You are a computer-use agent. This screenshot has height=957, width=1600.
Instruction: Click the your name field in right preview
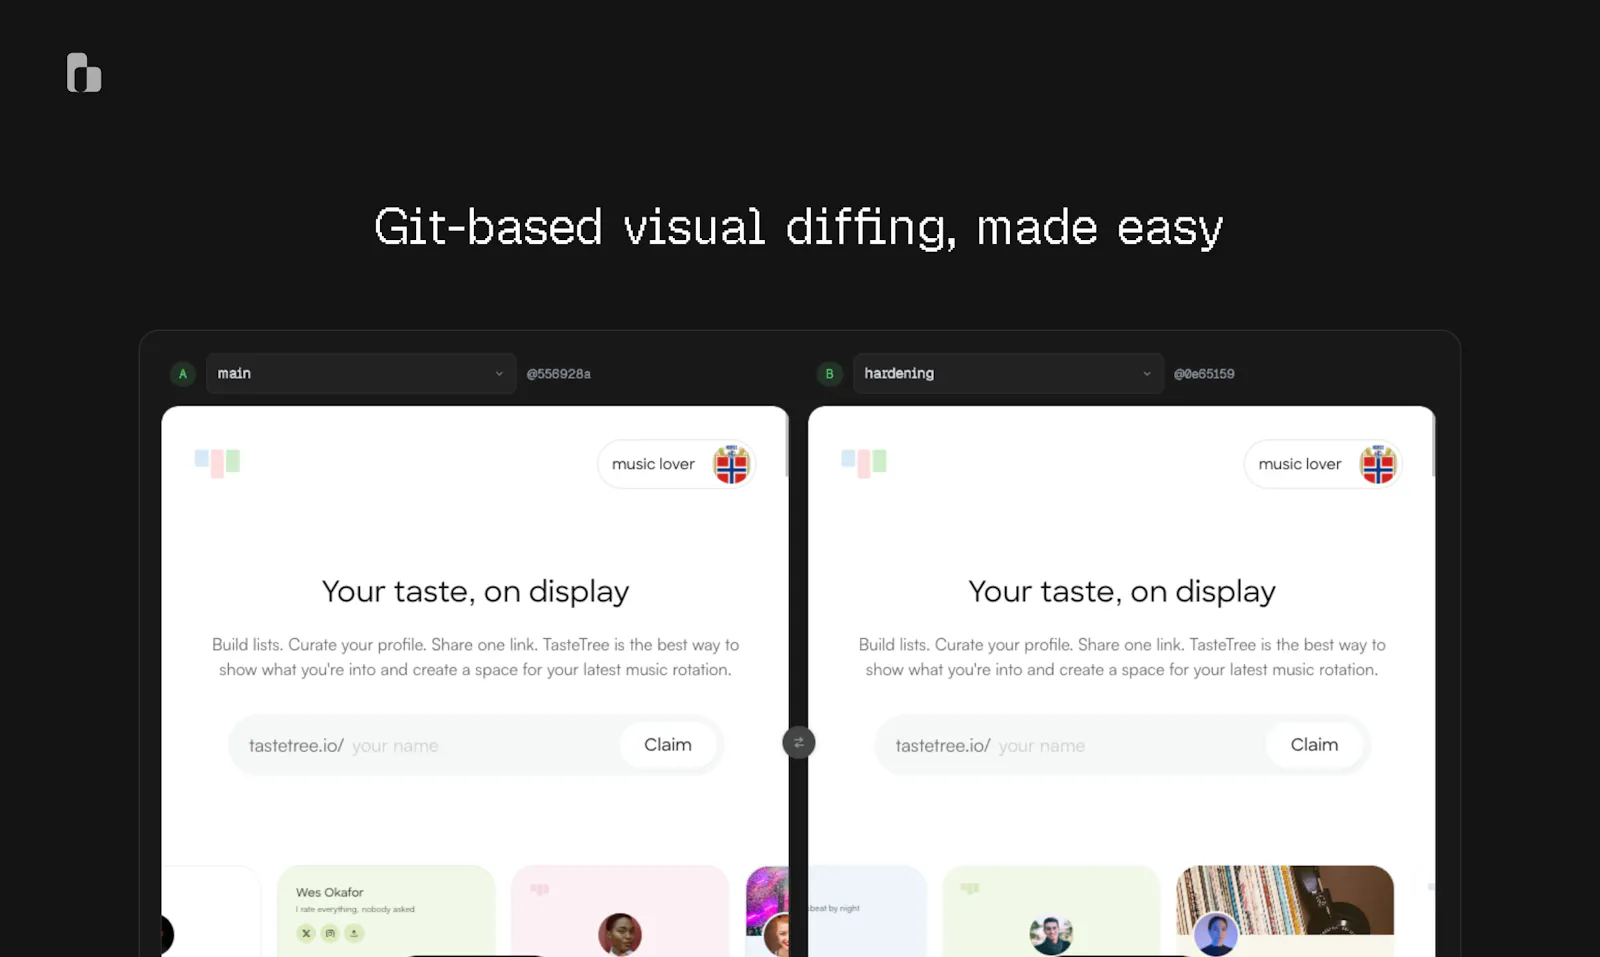tap(1127, 746)
